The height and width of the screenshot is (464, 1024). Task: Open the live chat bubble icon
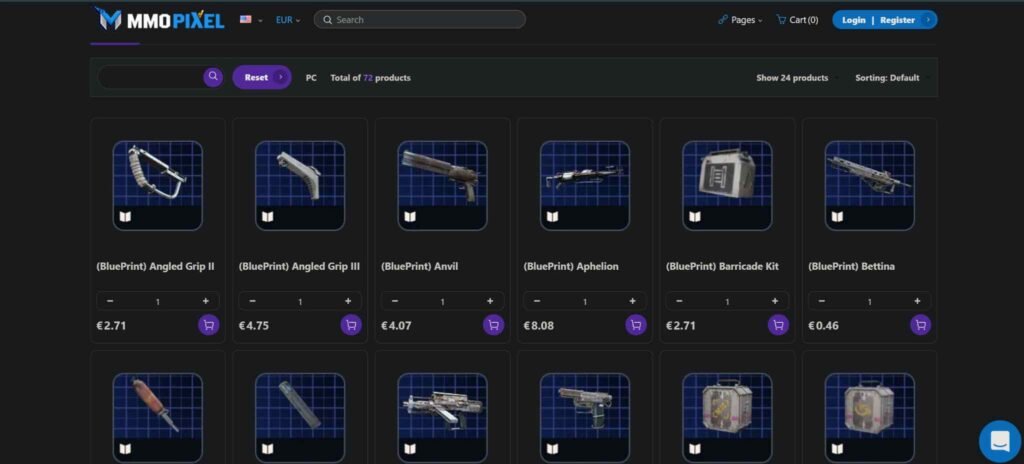tap(999, 440)
